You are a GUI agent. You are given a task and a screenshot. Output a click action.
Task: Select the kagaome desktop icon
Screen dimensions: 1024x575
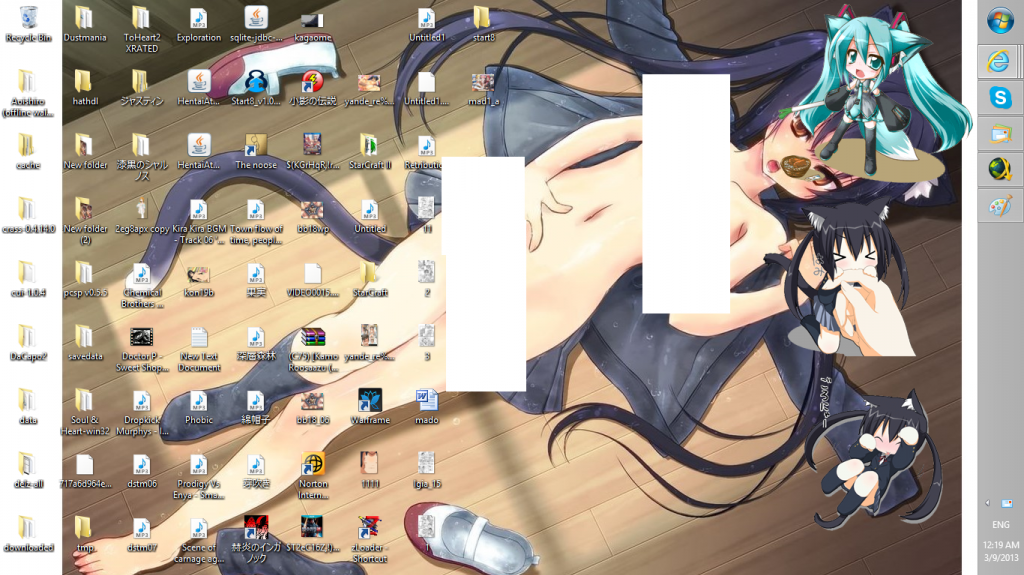point(312,24)
